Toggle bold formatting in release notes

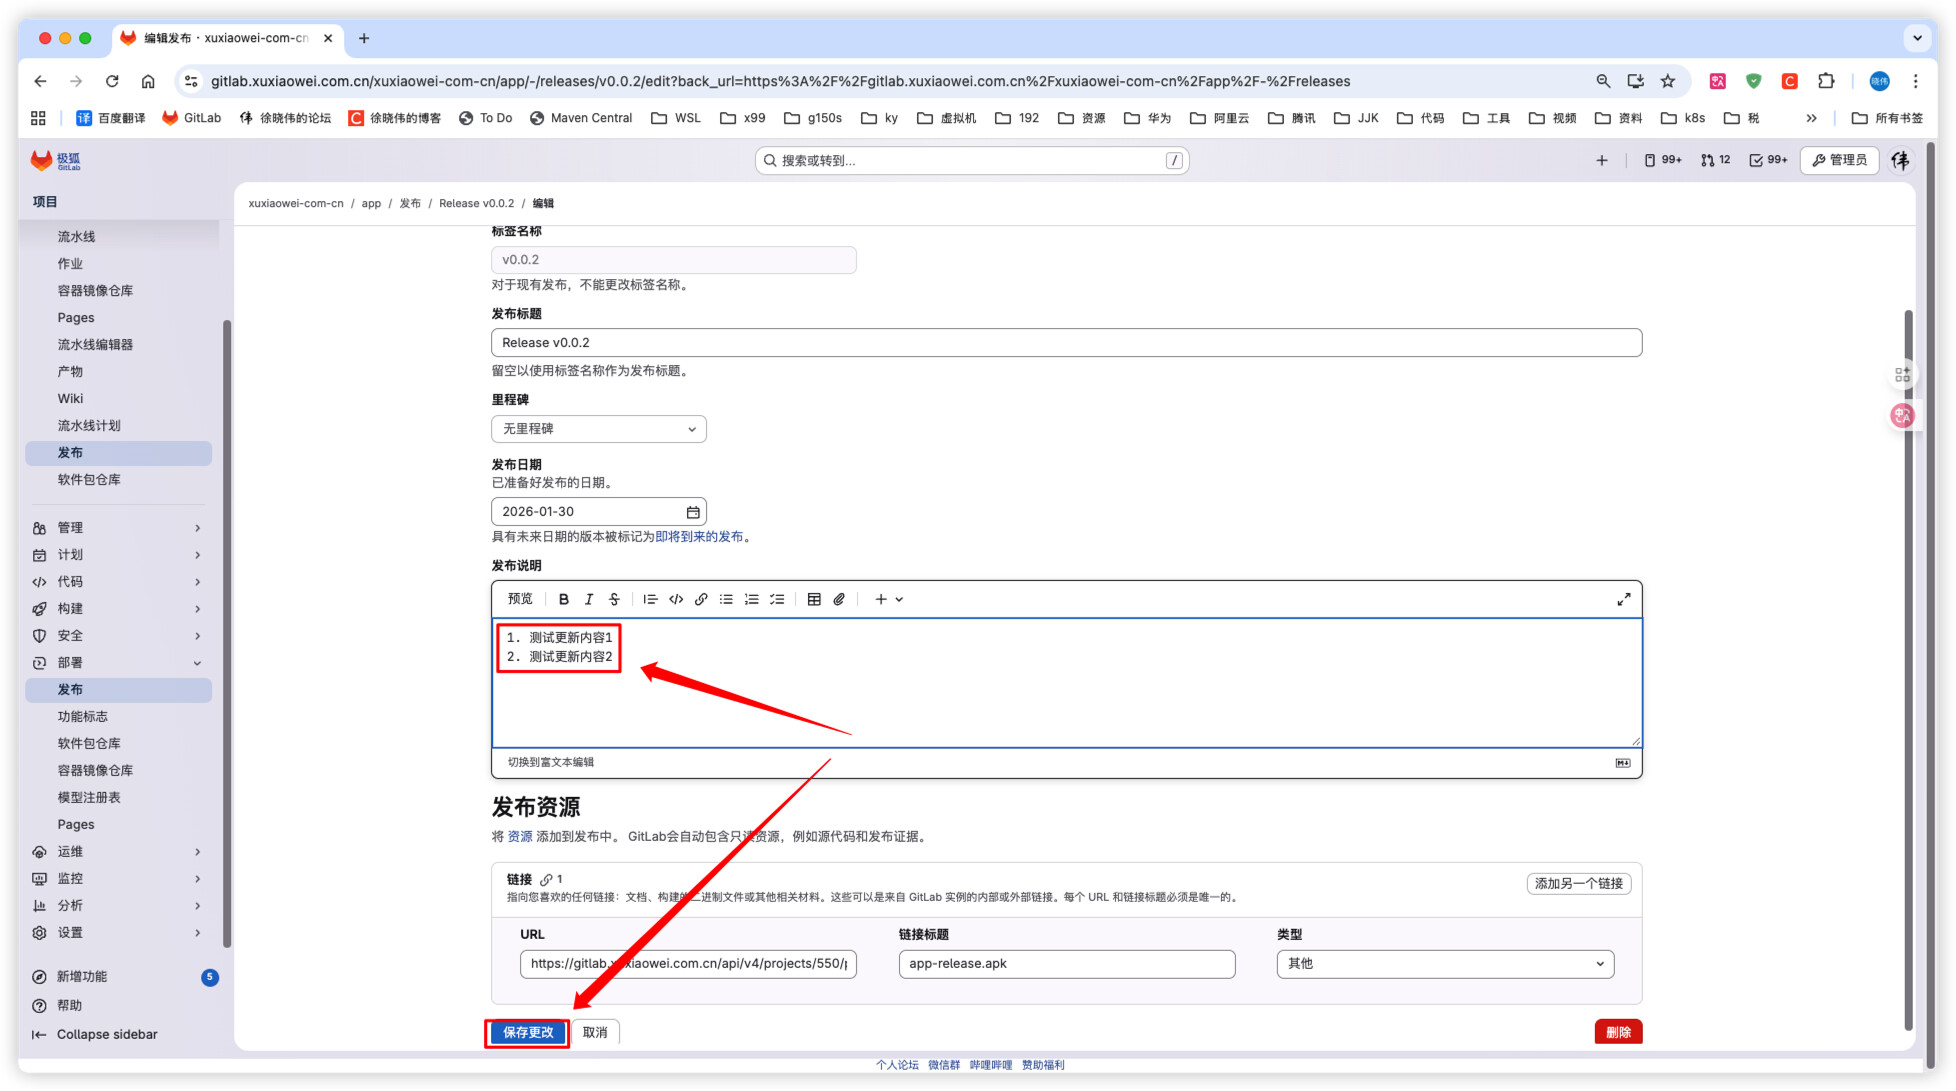click(x=563, y=599)
